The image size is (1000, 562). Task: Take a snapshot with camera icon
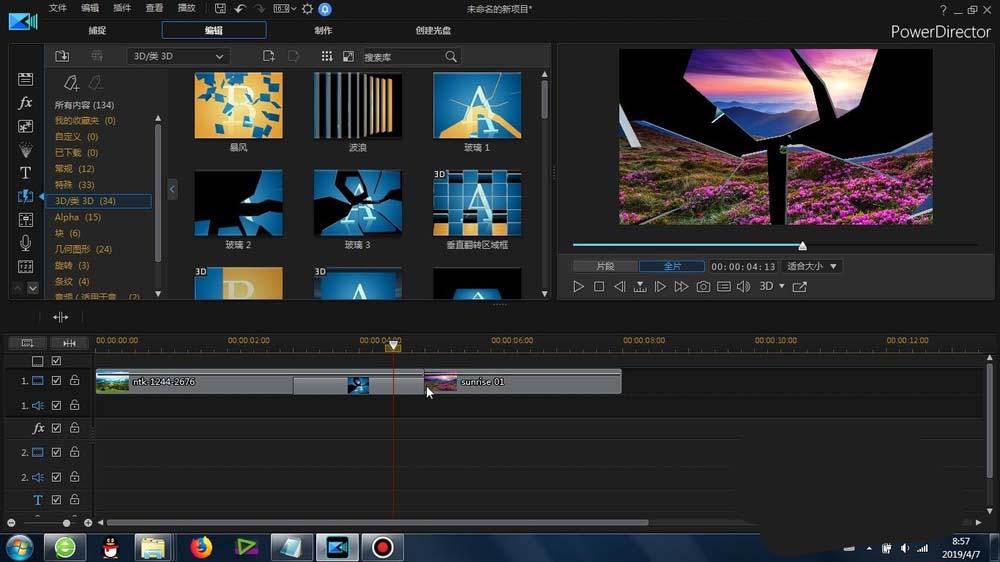coord(703,286)
